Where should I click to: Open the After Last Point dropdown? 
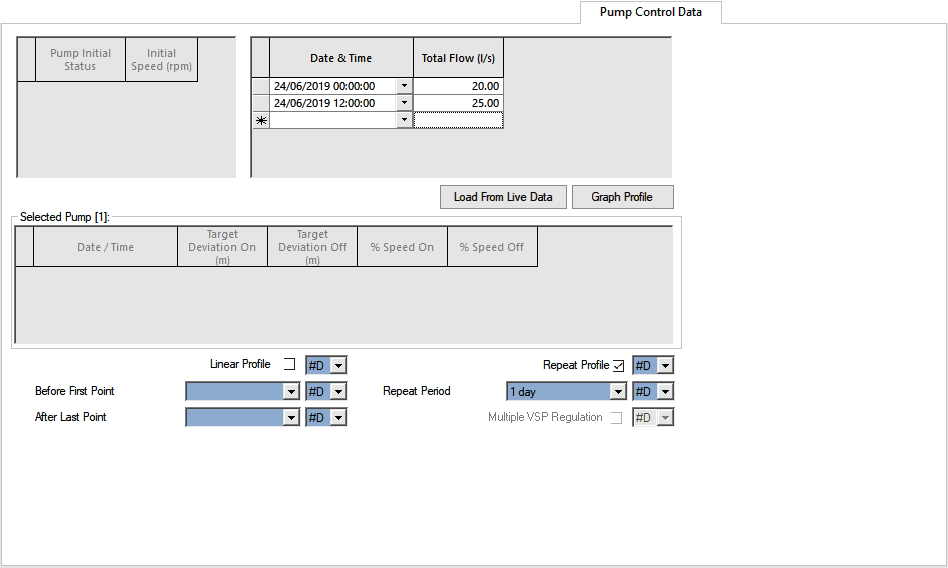pyautogui.click(x=291, y=417)
